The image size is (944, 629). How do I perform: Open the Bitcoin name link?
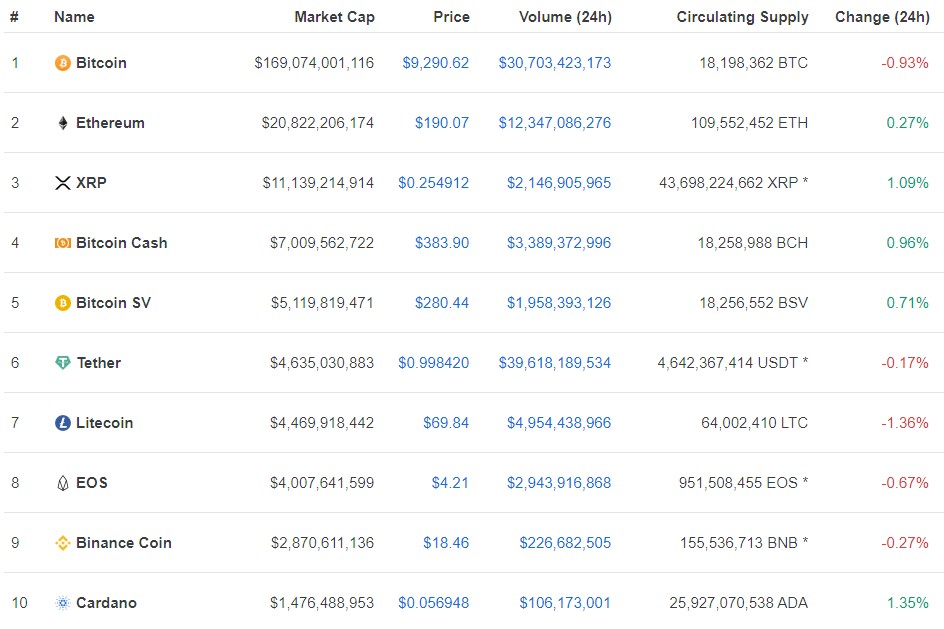pyautogui.click(x=101, y=63)
